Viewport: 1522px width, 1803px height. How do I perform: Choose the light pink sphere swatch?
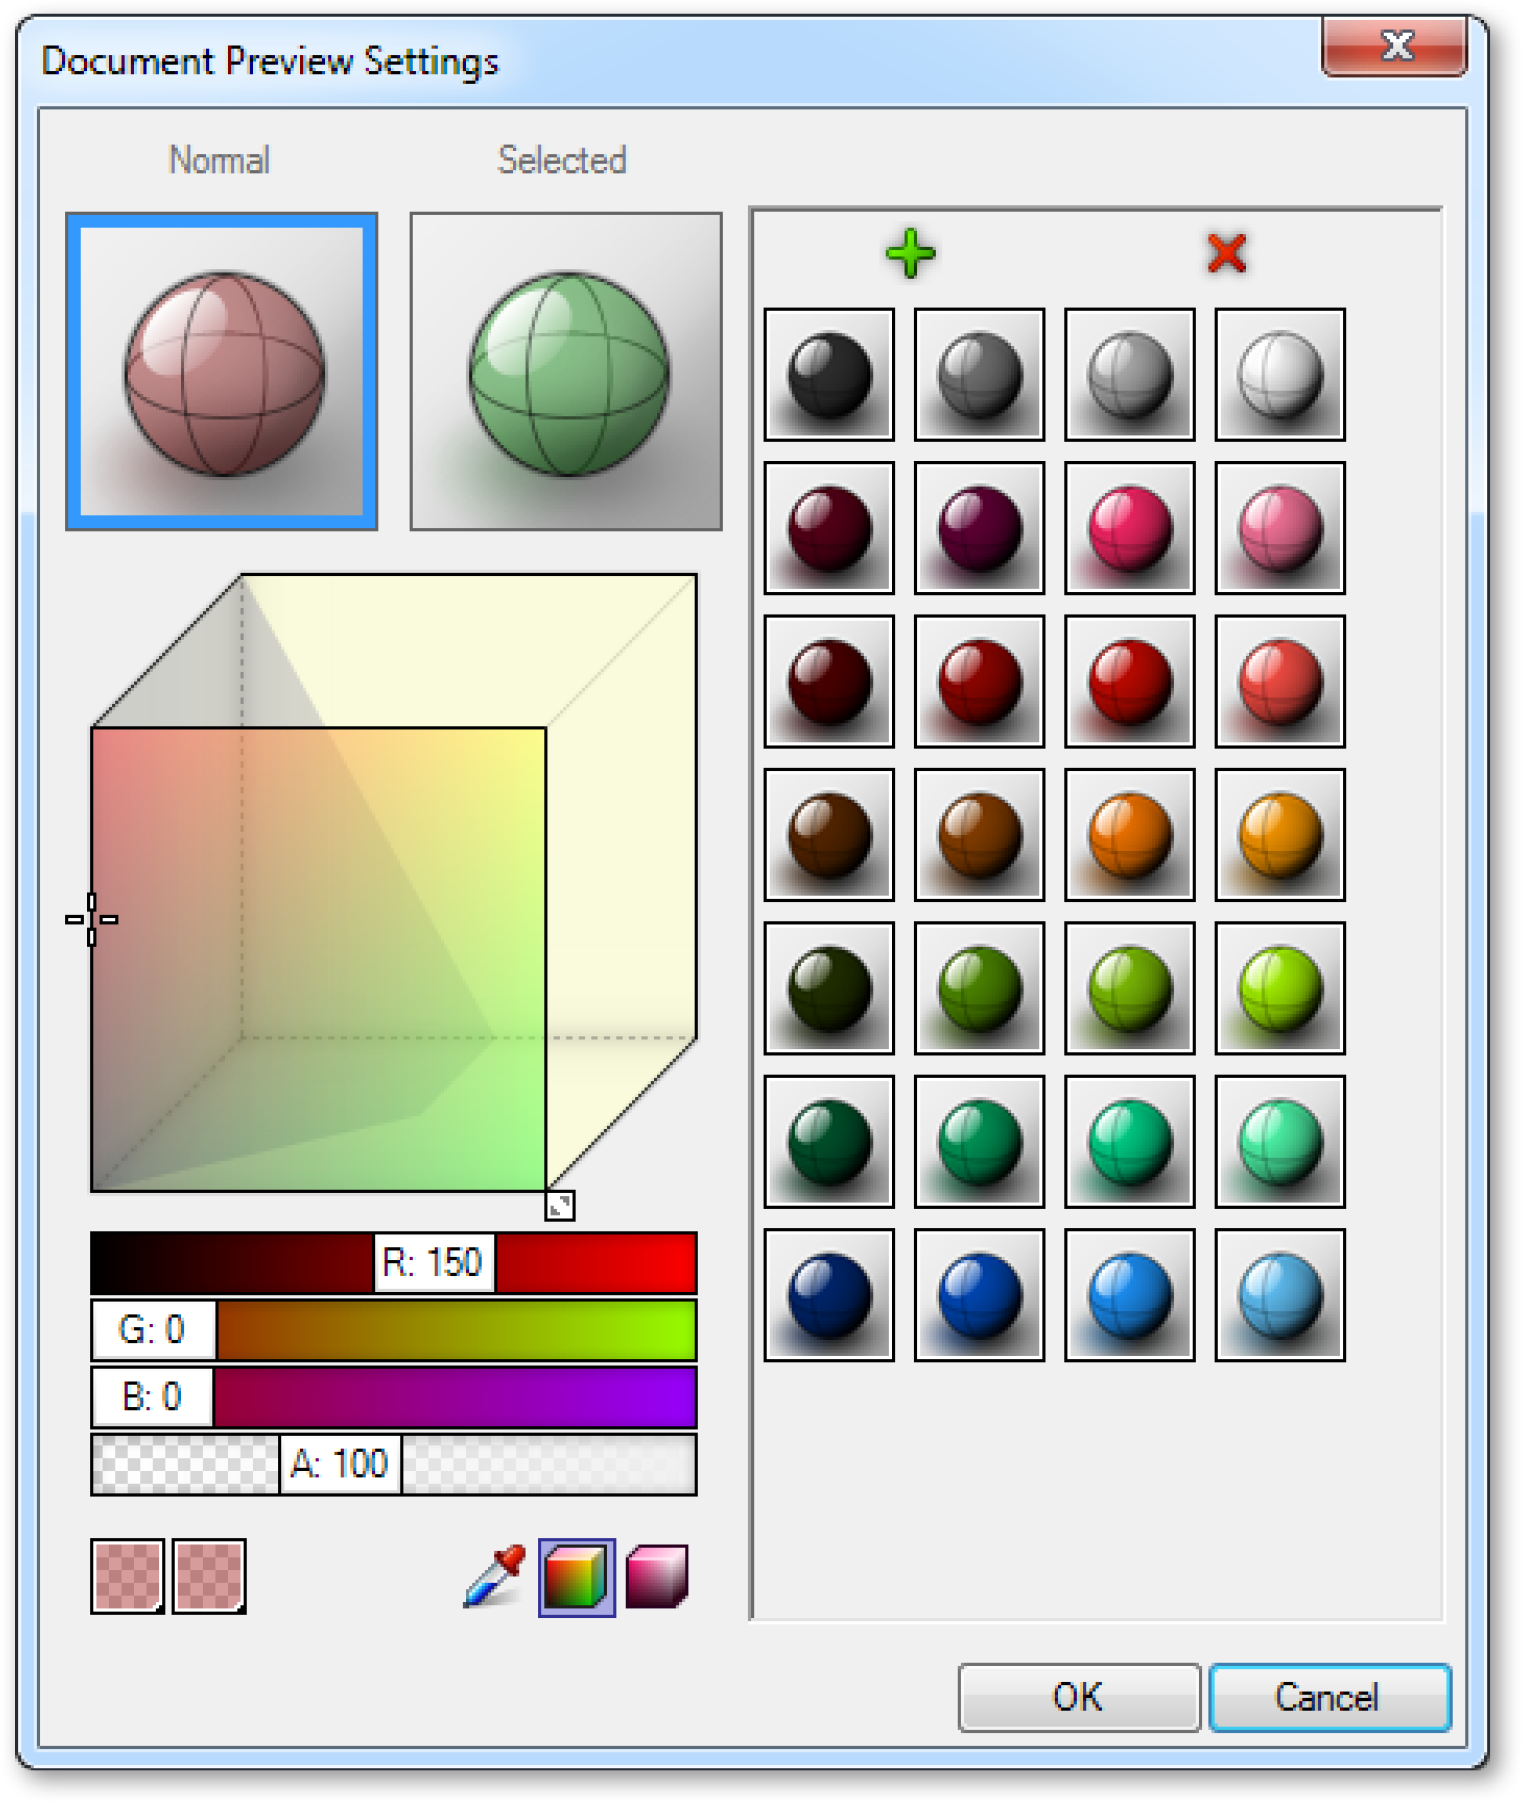point(1279,528)
